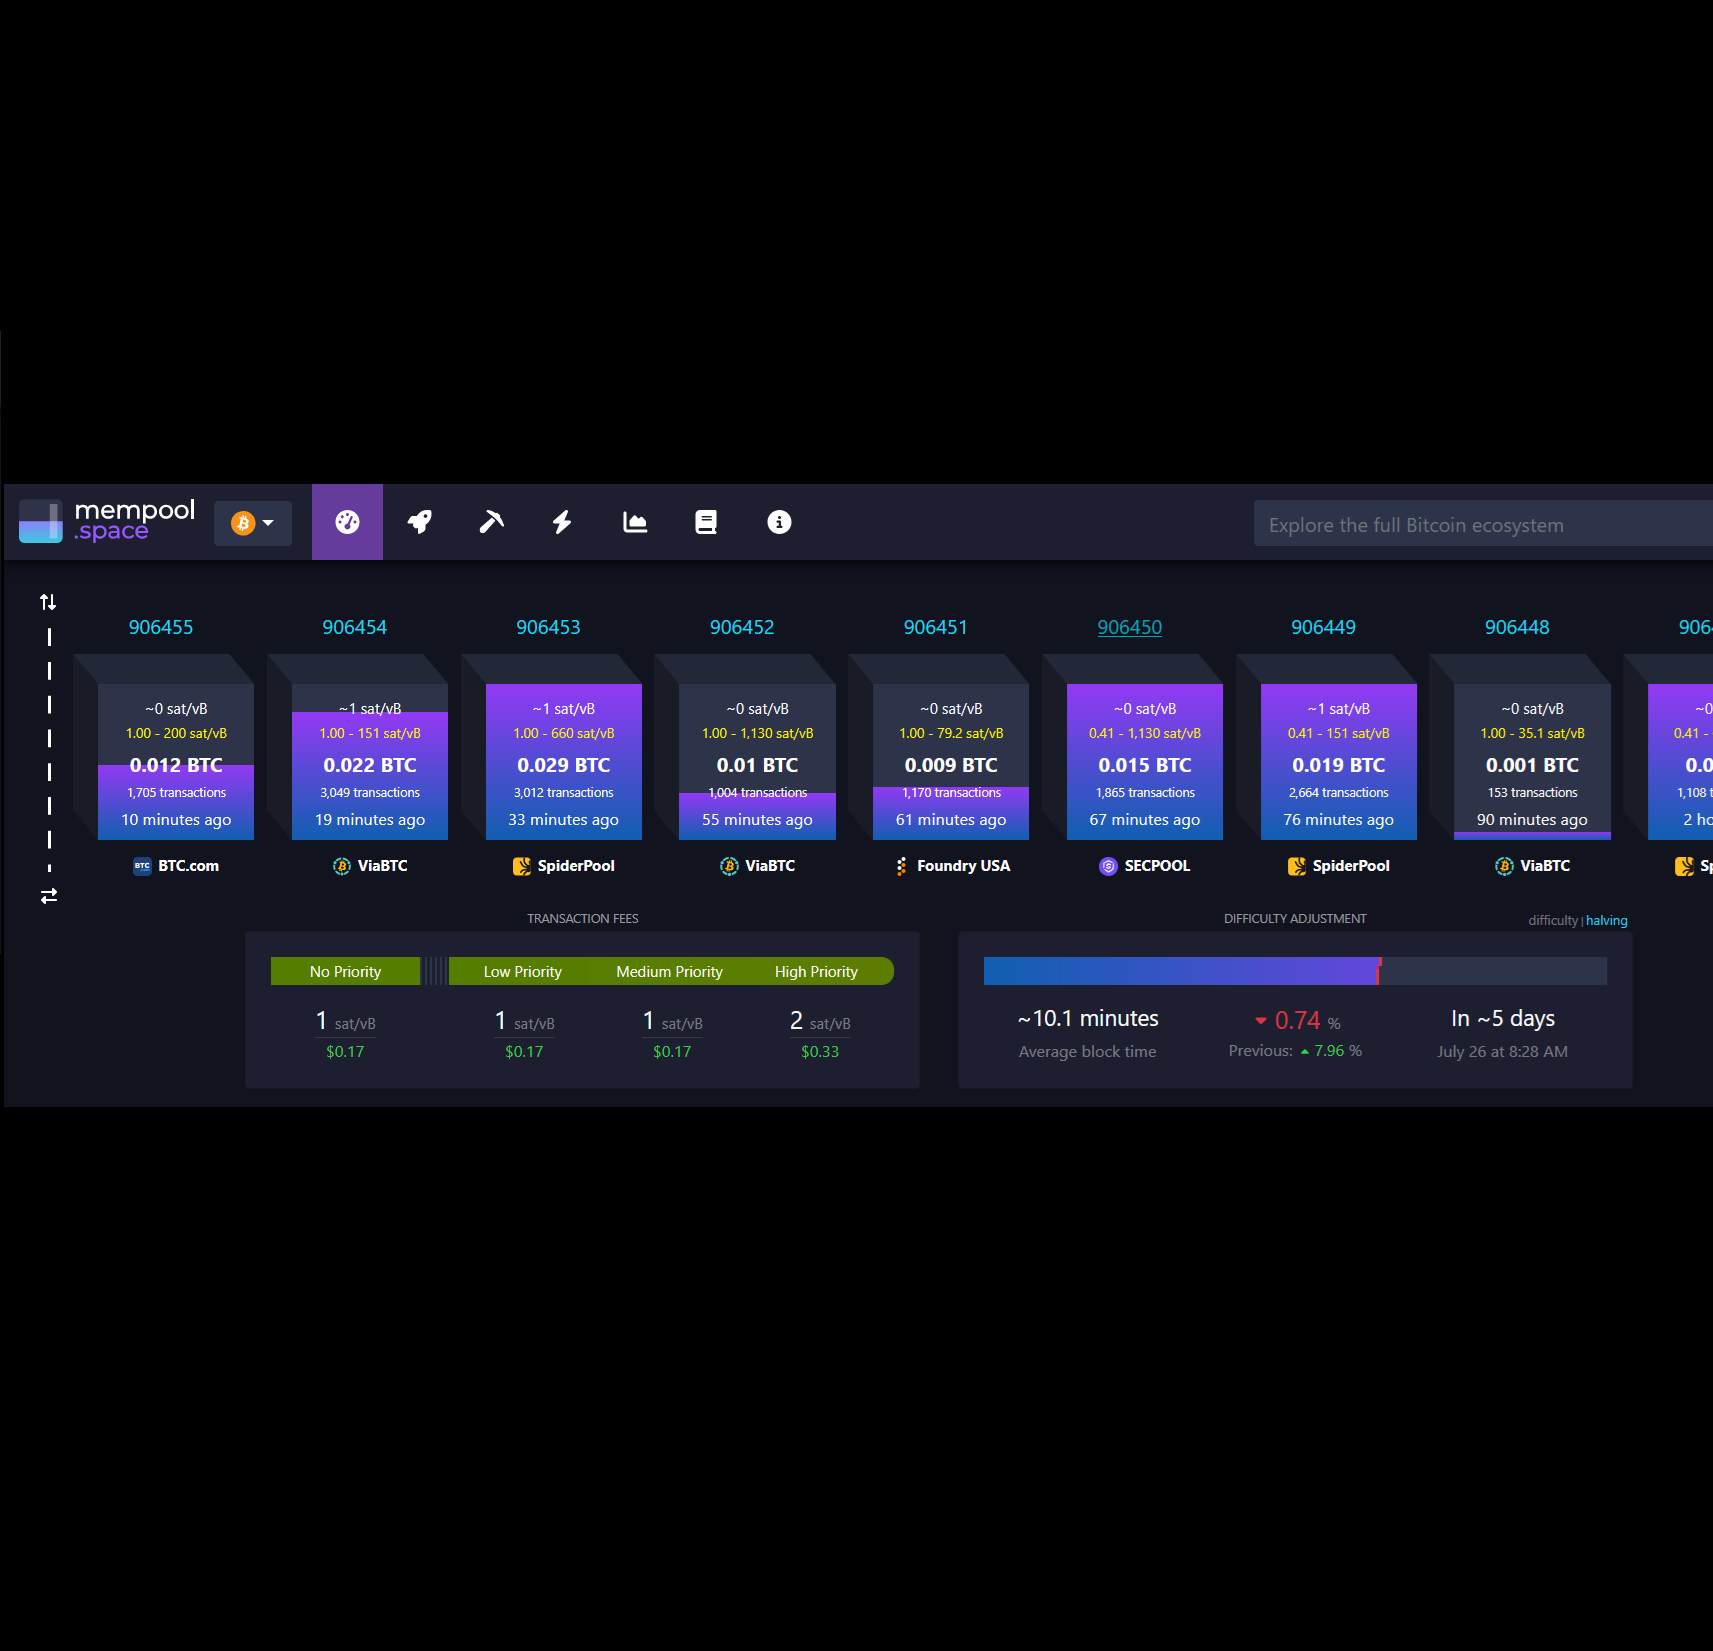Click ViaBTC logo under block 906448
The width and height of the screenshot is (1713, 1651).
tap(1504, 866)
